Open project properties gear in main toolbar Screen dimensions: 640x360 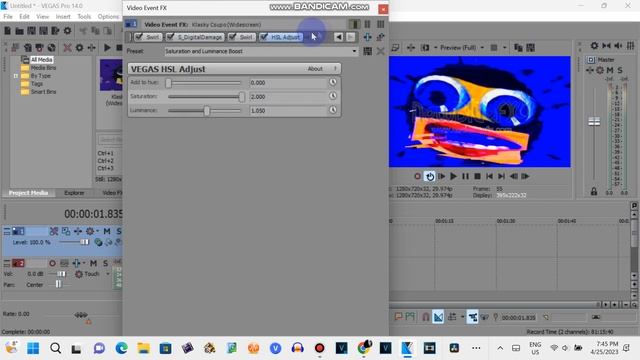click(67, 31)
